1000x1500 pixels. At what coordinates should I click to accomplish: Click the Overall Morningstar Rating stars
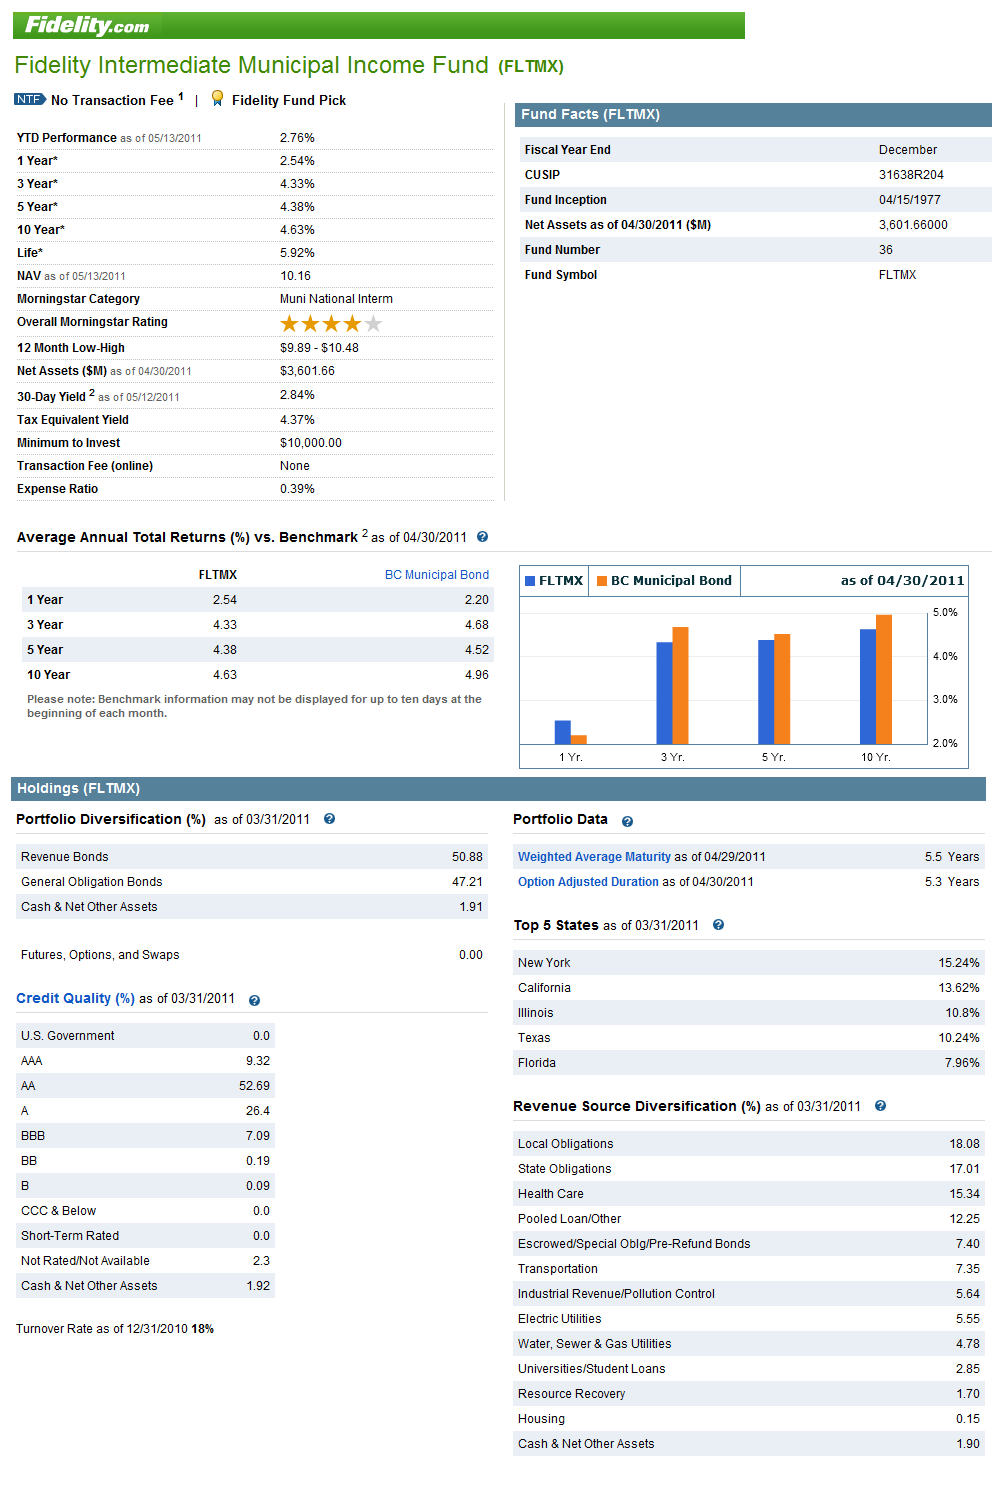click(x=331, y=323)
